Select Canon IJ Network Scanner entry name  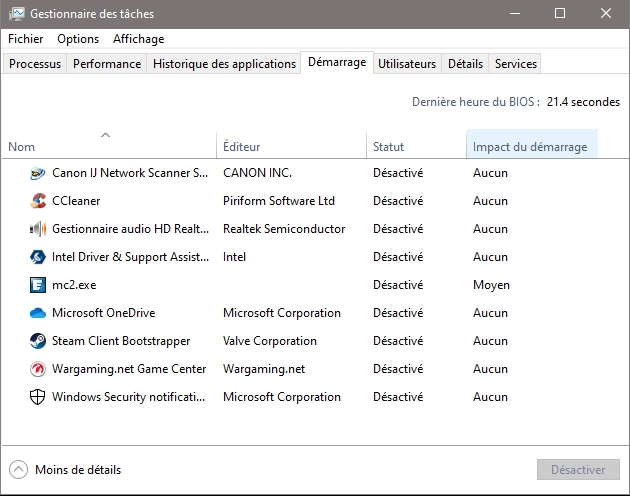click(130, 173)
